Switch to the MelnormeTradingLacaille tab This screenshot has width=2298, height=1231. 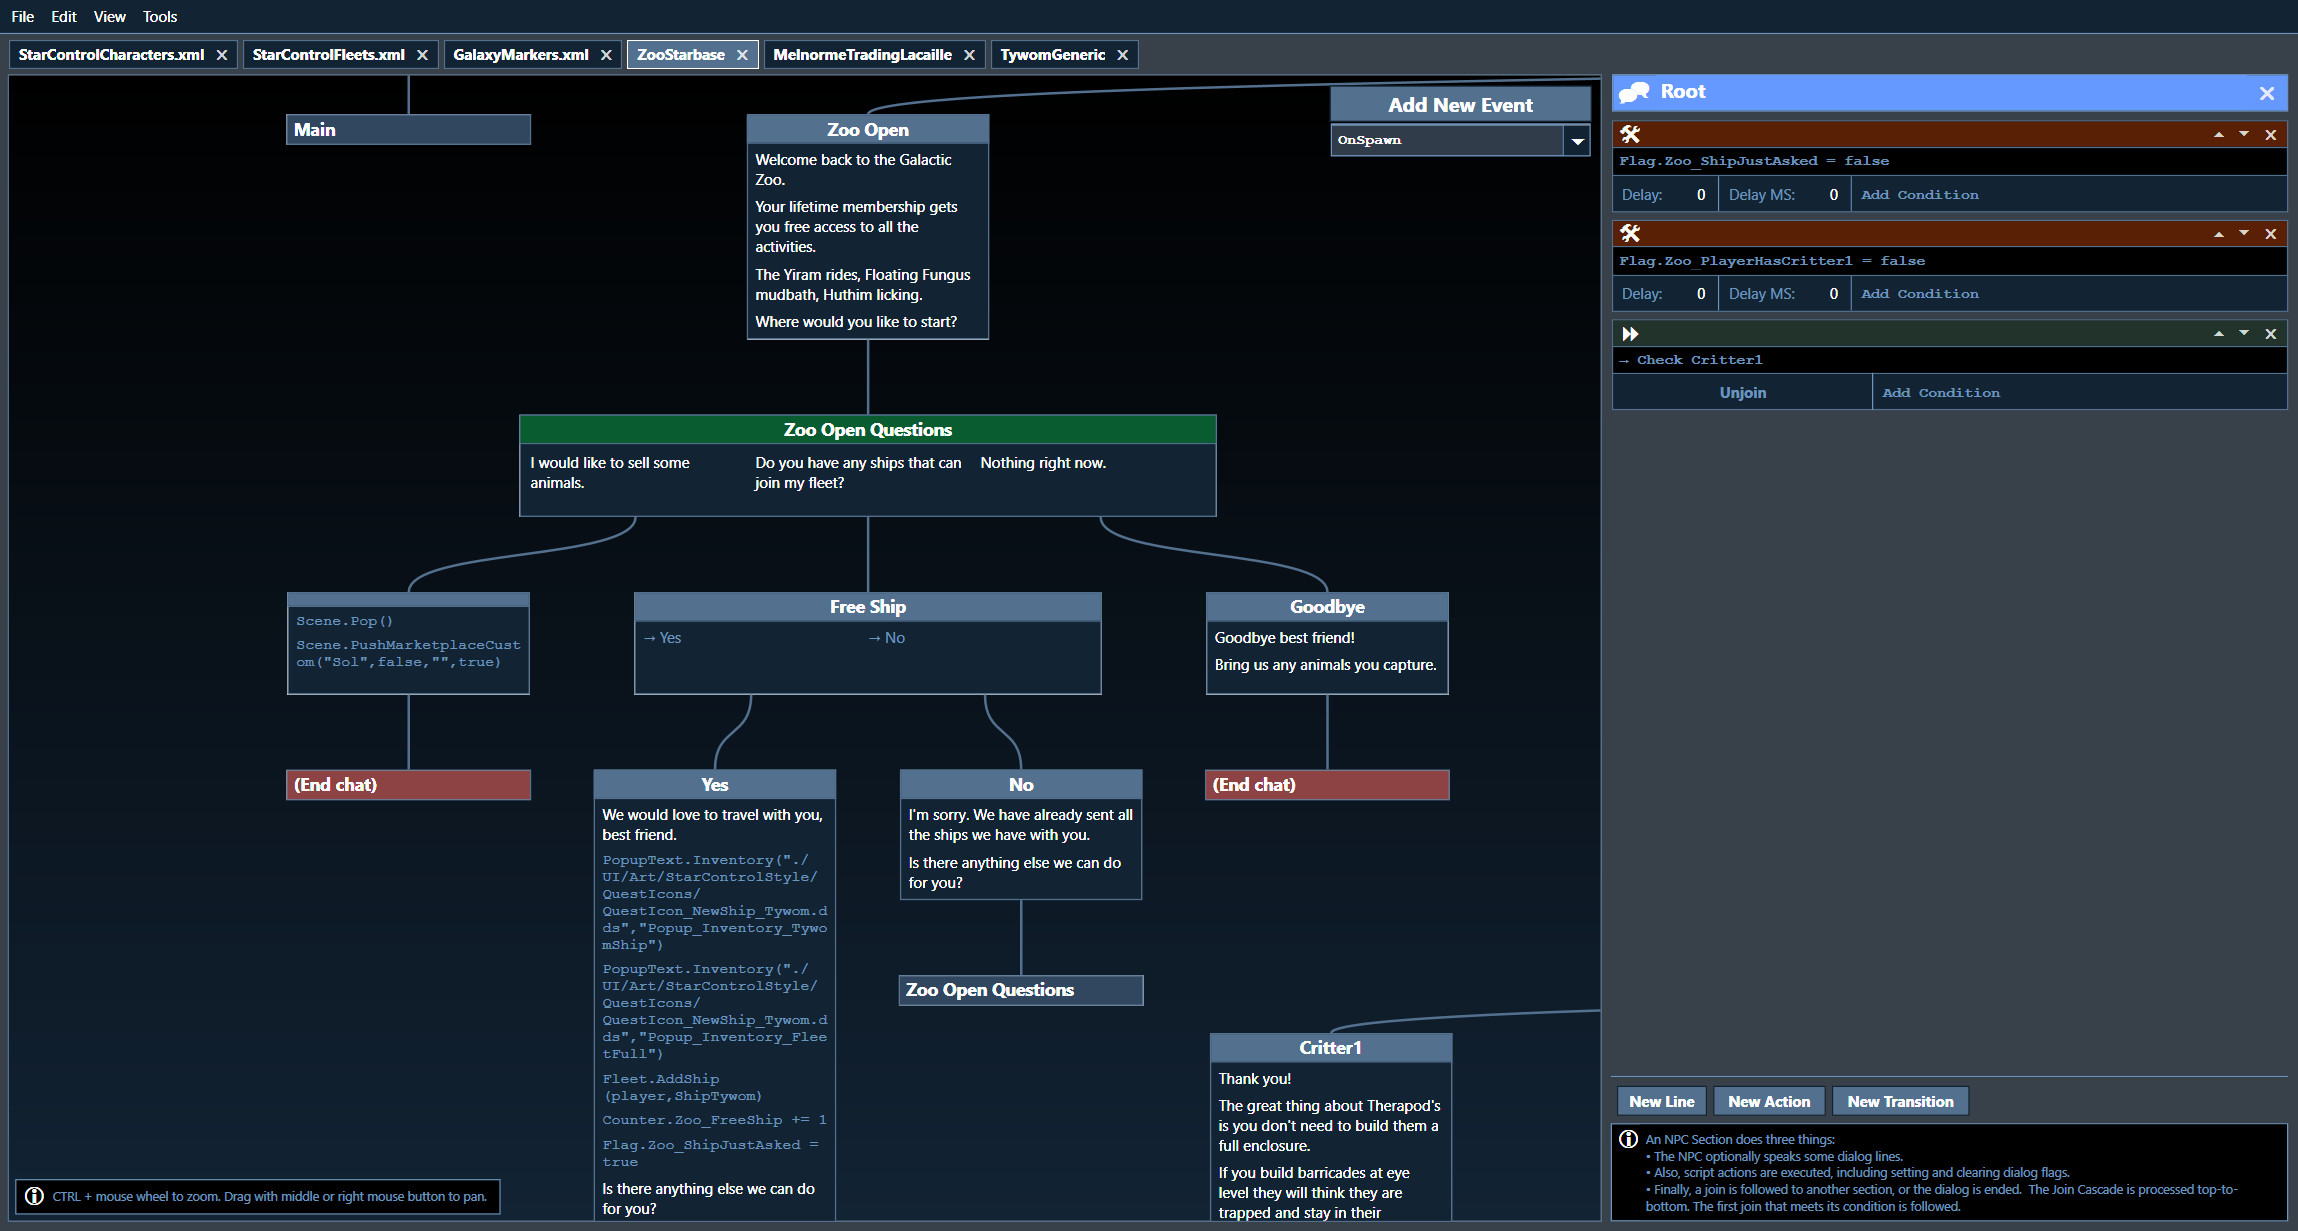click(861, 54)
